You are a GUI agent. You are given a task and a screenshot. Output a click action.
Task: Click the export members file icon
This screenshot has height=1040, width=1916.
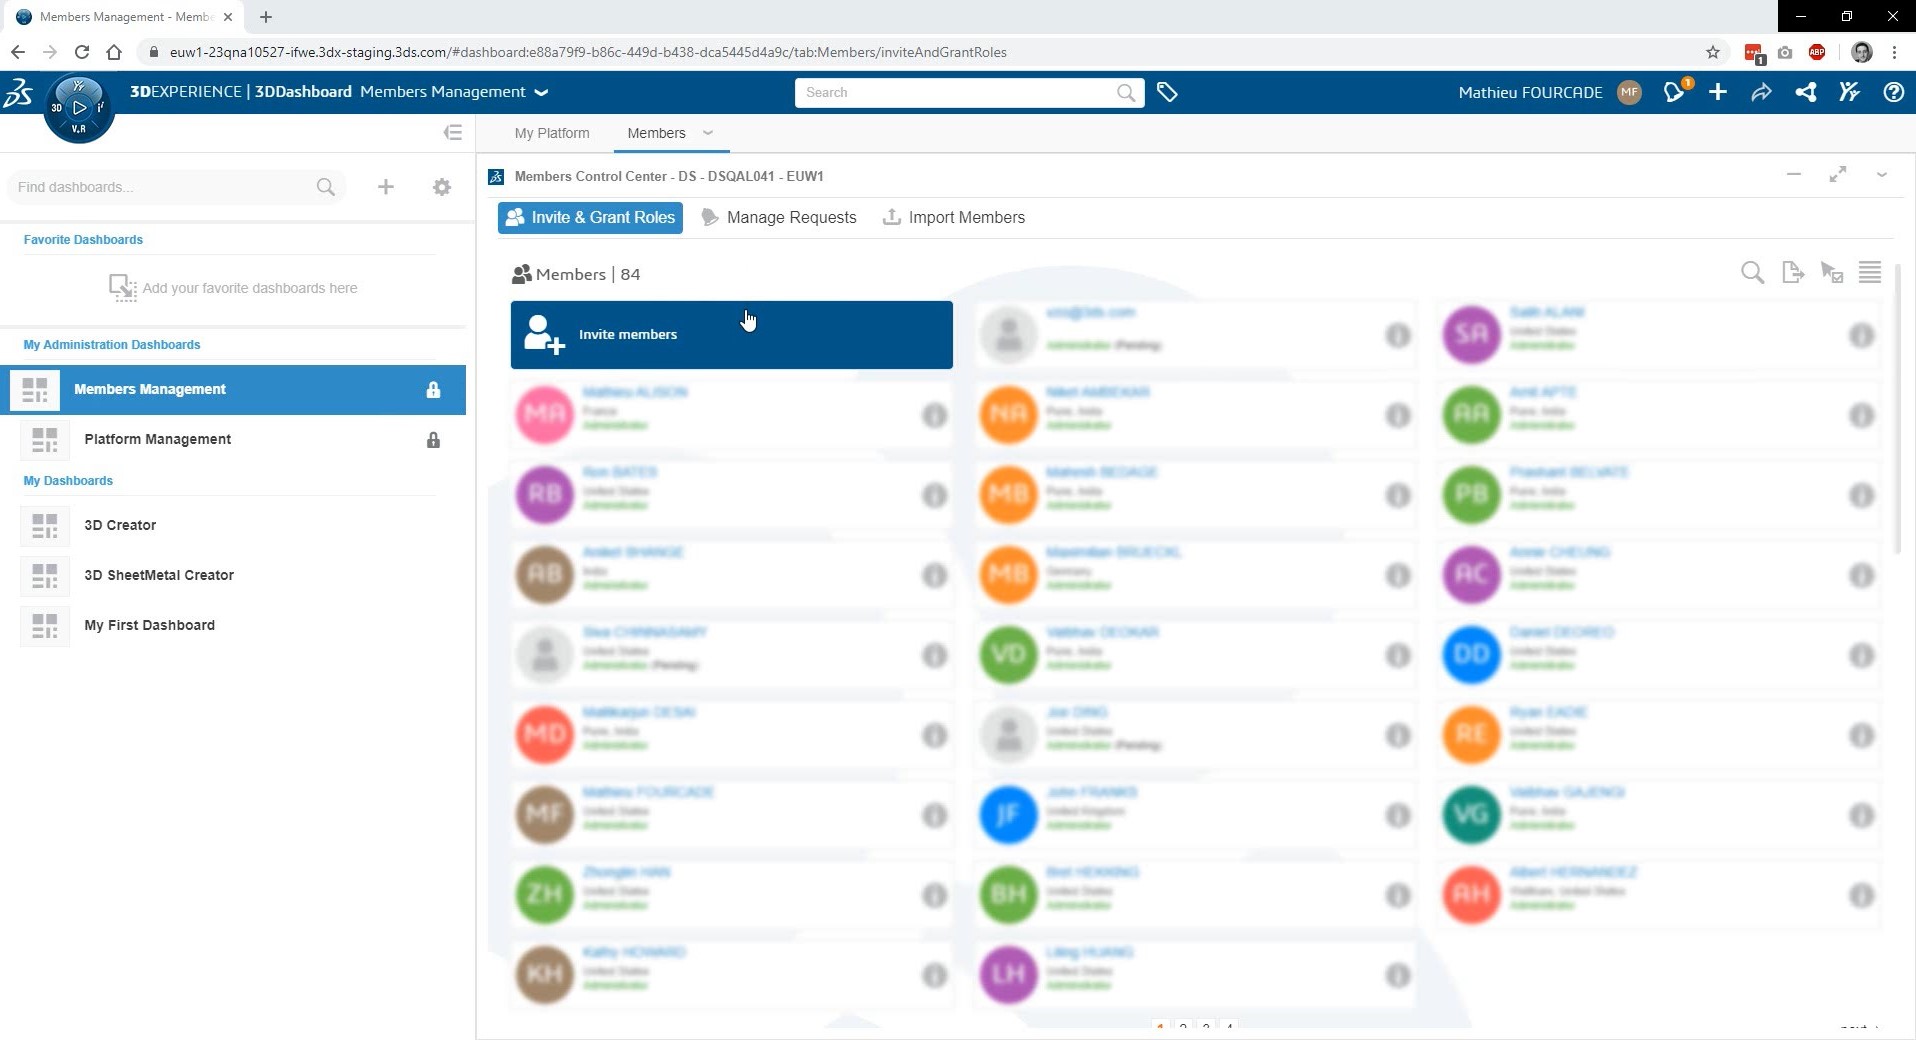tap(1792, 272)
